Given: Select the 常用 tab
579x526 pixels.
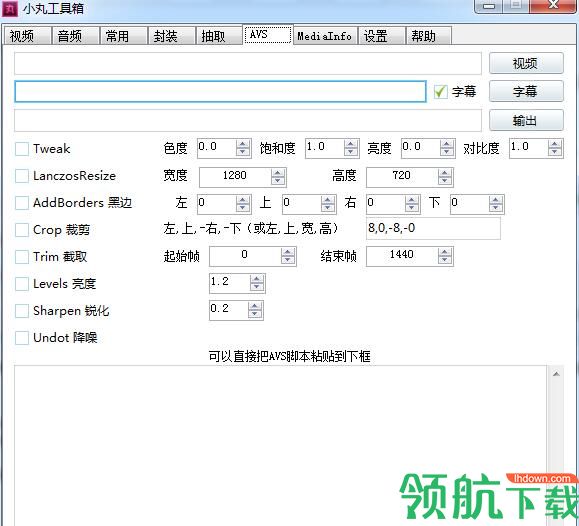Looking at the screenshot, I should (123, 36).
